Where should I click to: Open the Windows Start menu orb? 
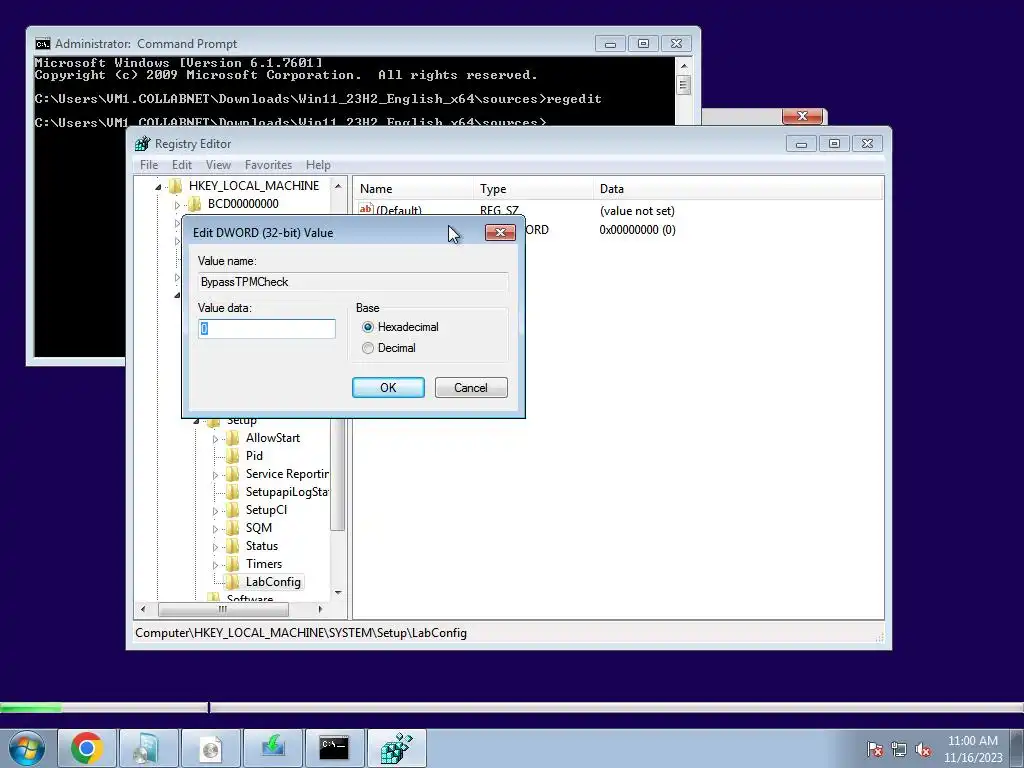pyautogui.click(x=27, y=748)
